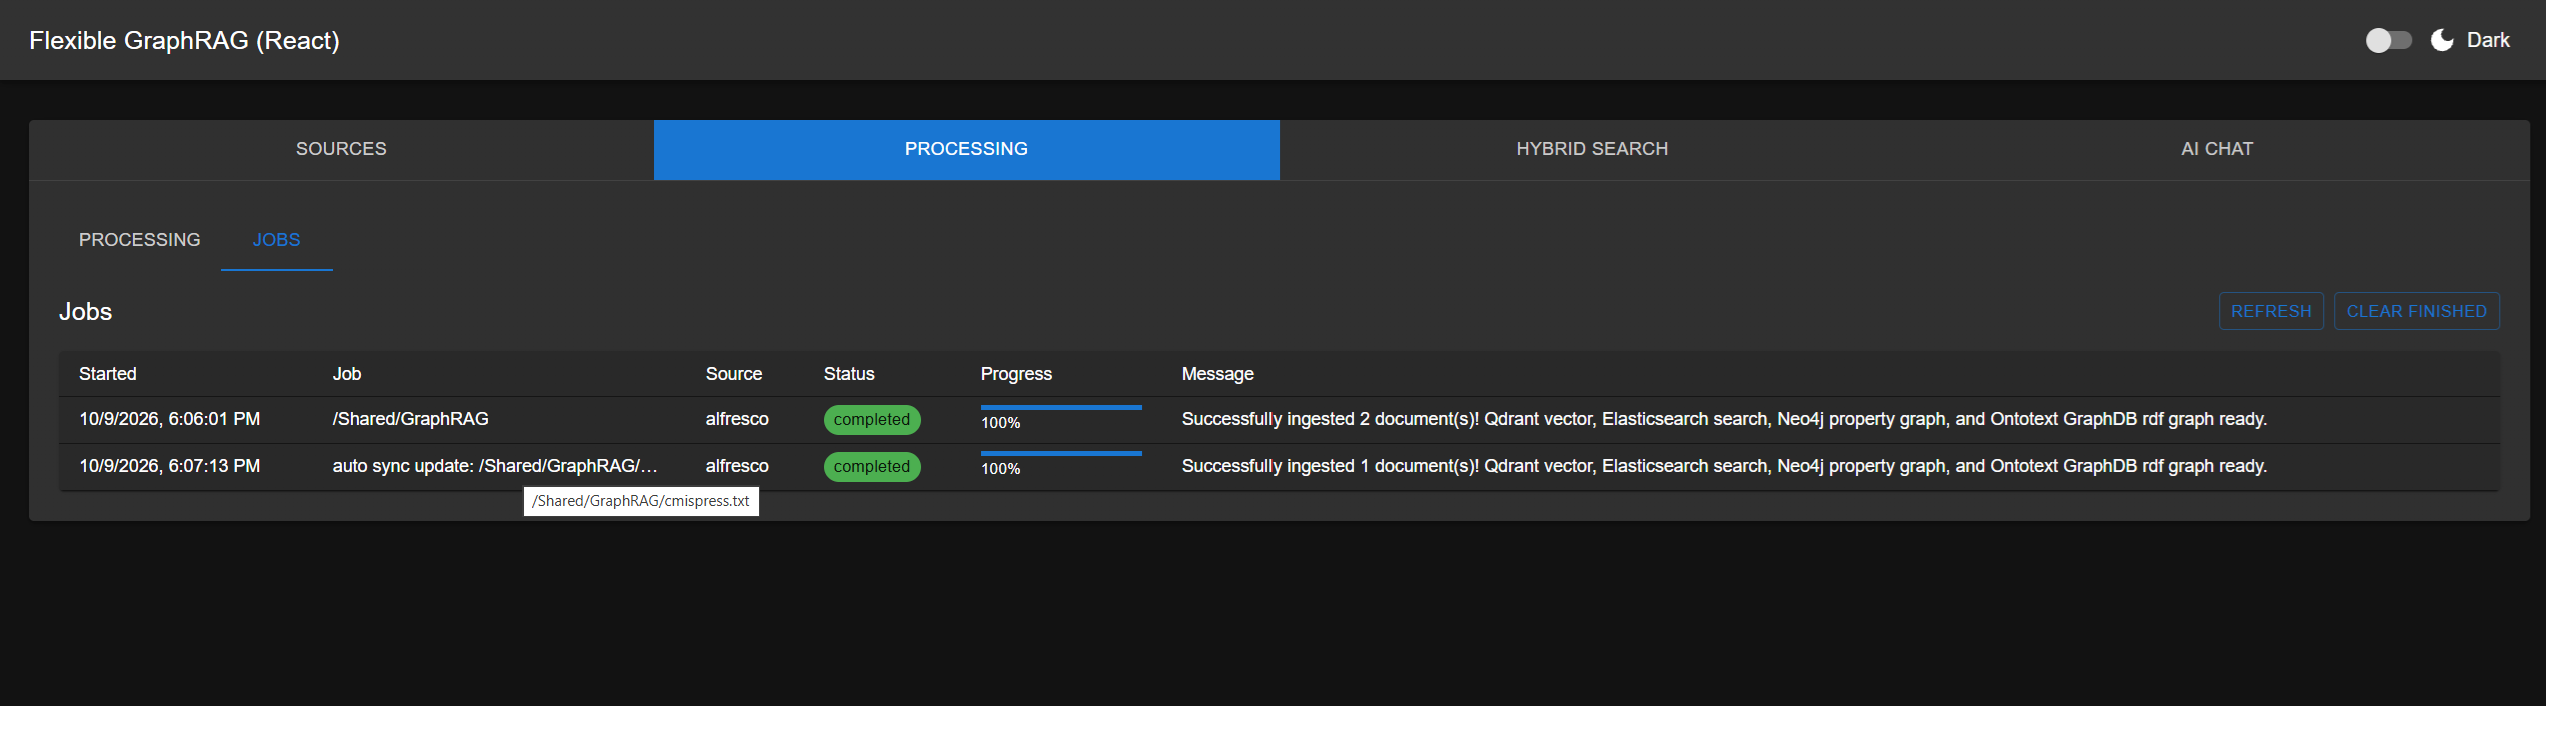Click the 'Successfully ingested 1 document(s)' message
The height and width of the screenshot is (734, 2550).
click(1724, 466)
